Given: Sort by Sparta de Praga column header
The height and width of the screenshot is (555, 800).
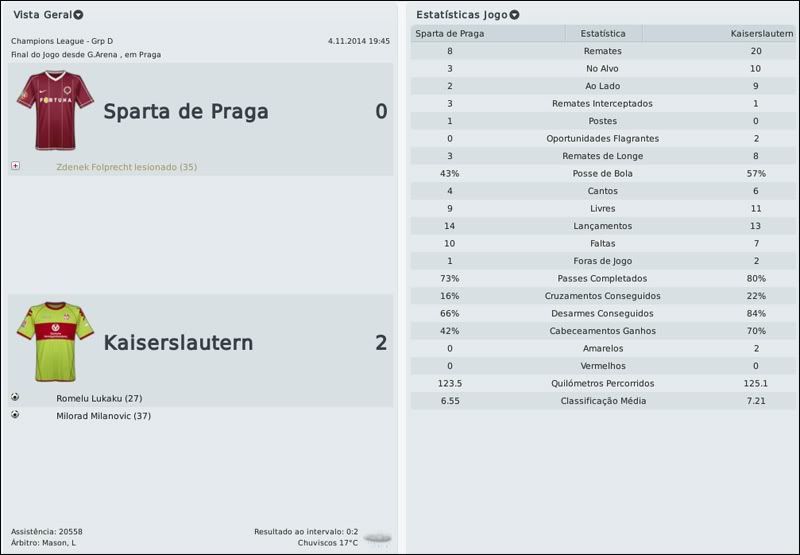Looking at the screenshot, I should [486, 33].
